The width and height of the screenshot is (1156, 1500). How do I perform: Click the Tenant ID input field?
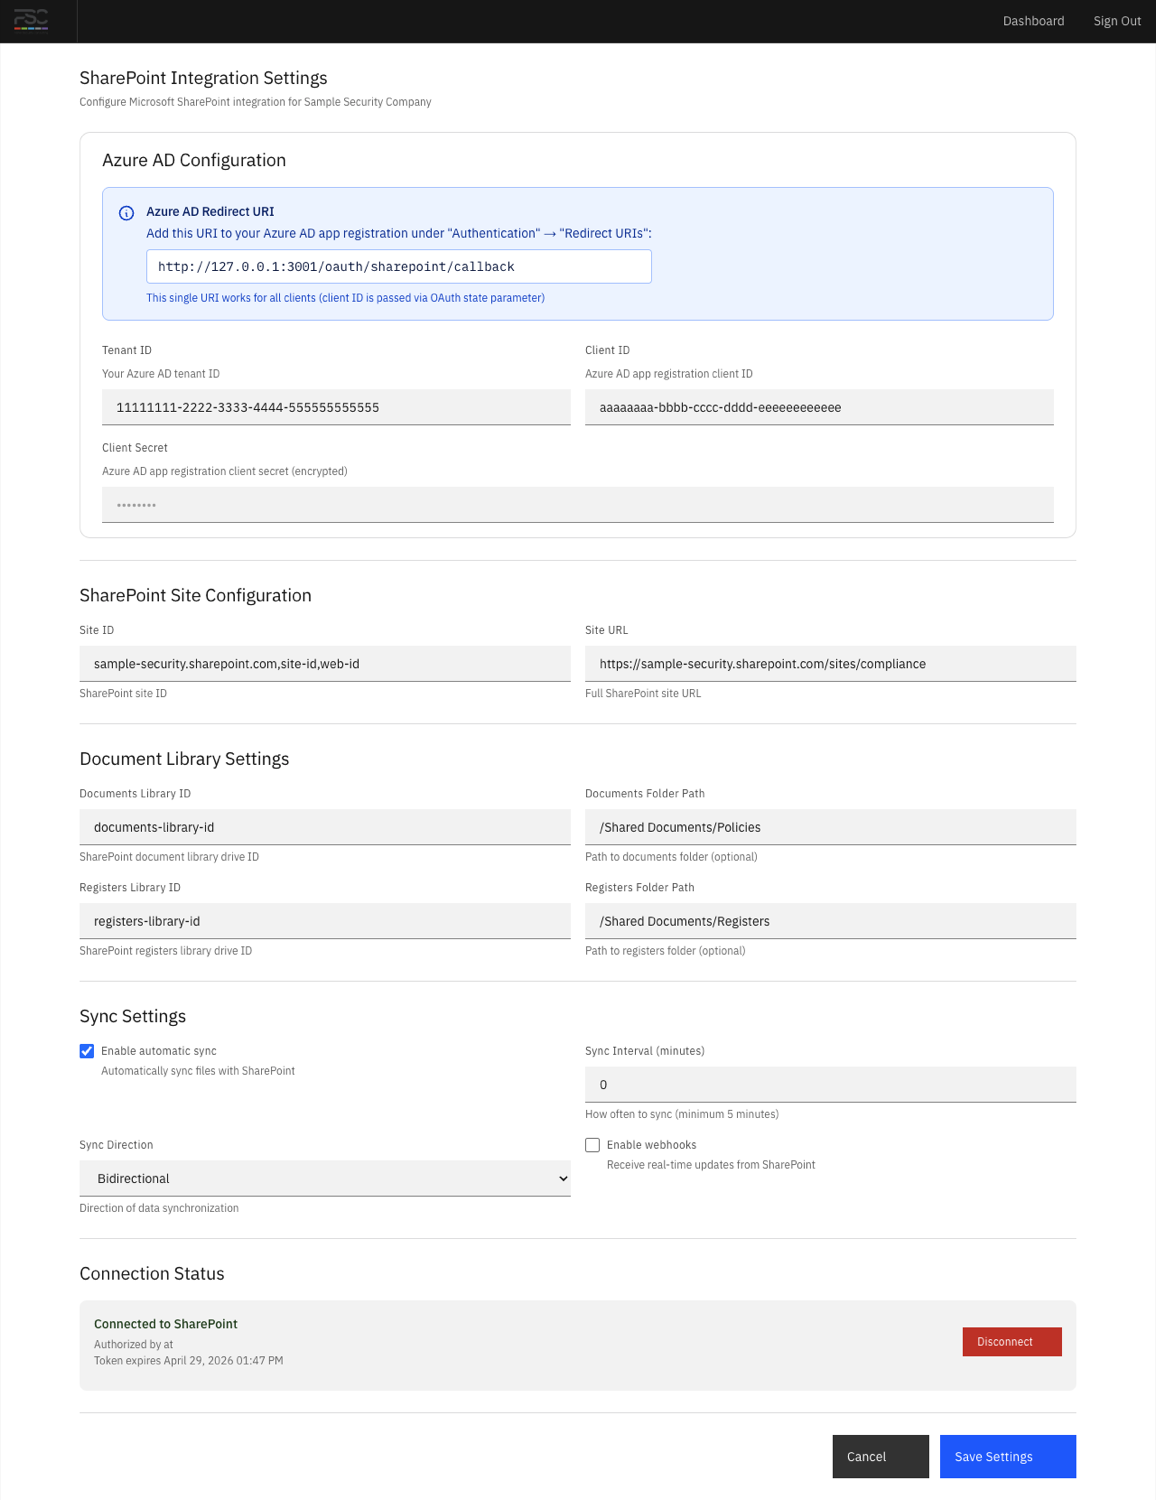tap(335, 407)
